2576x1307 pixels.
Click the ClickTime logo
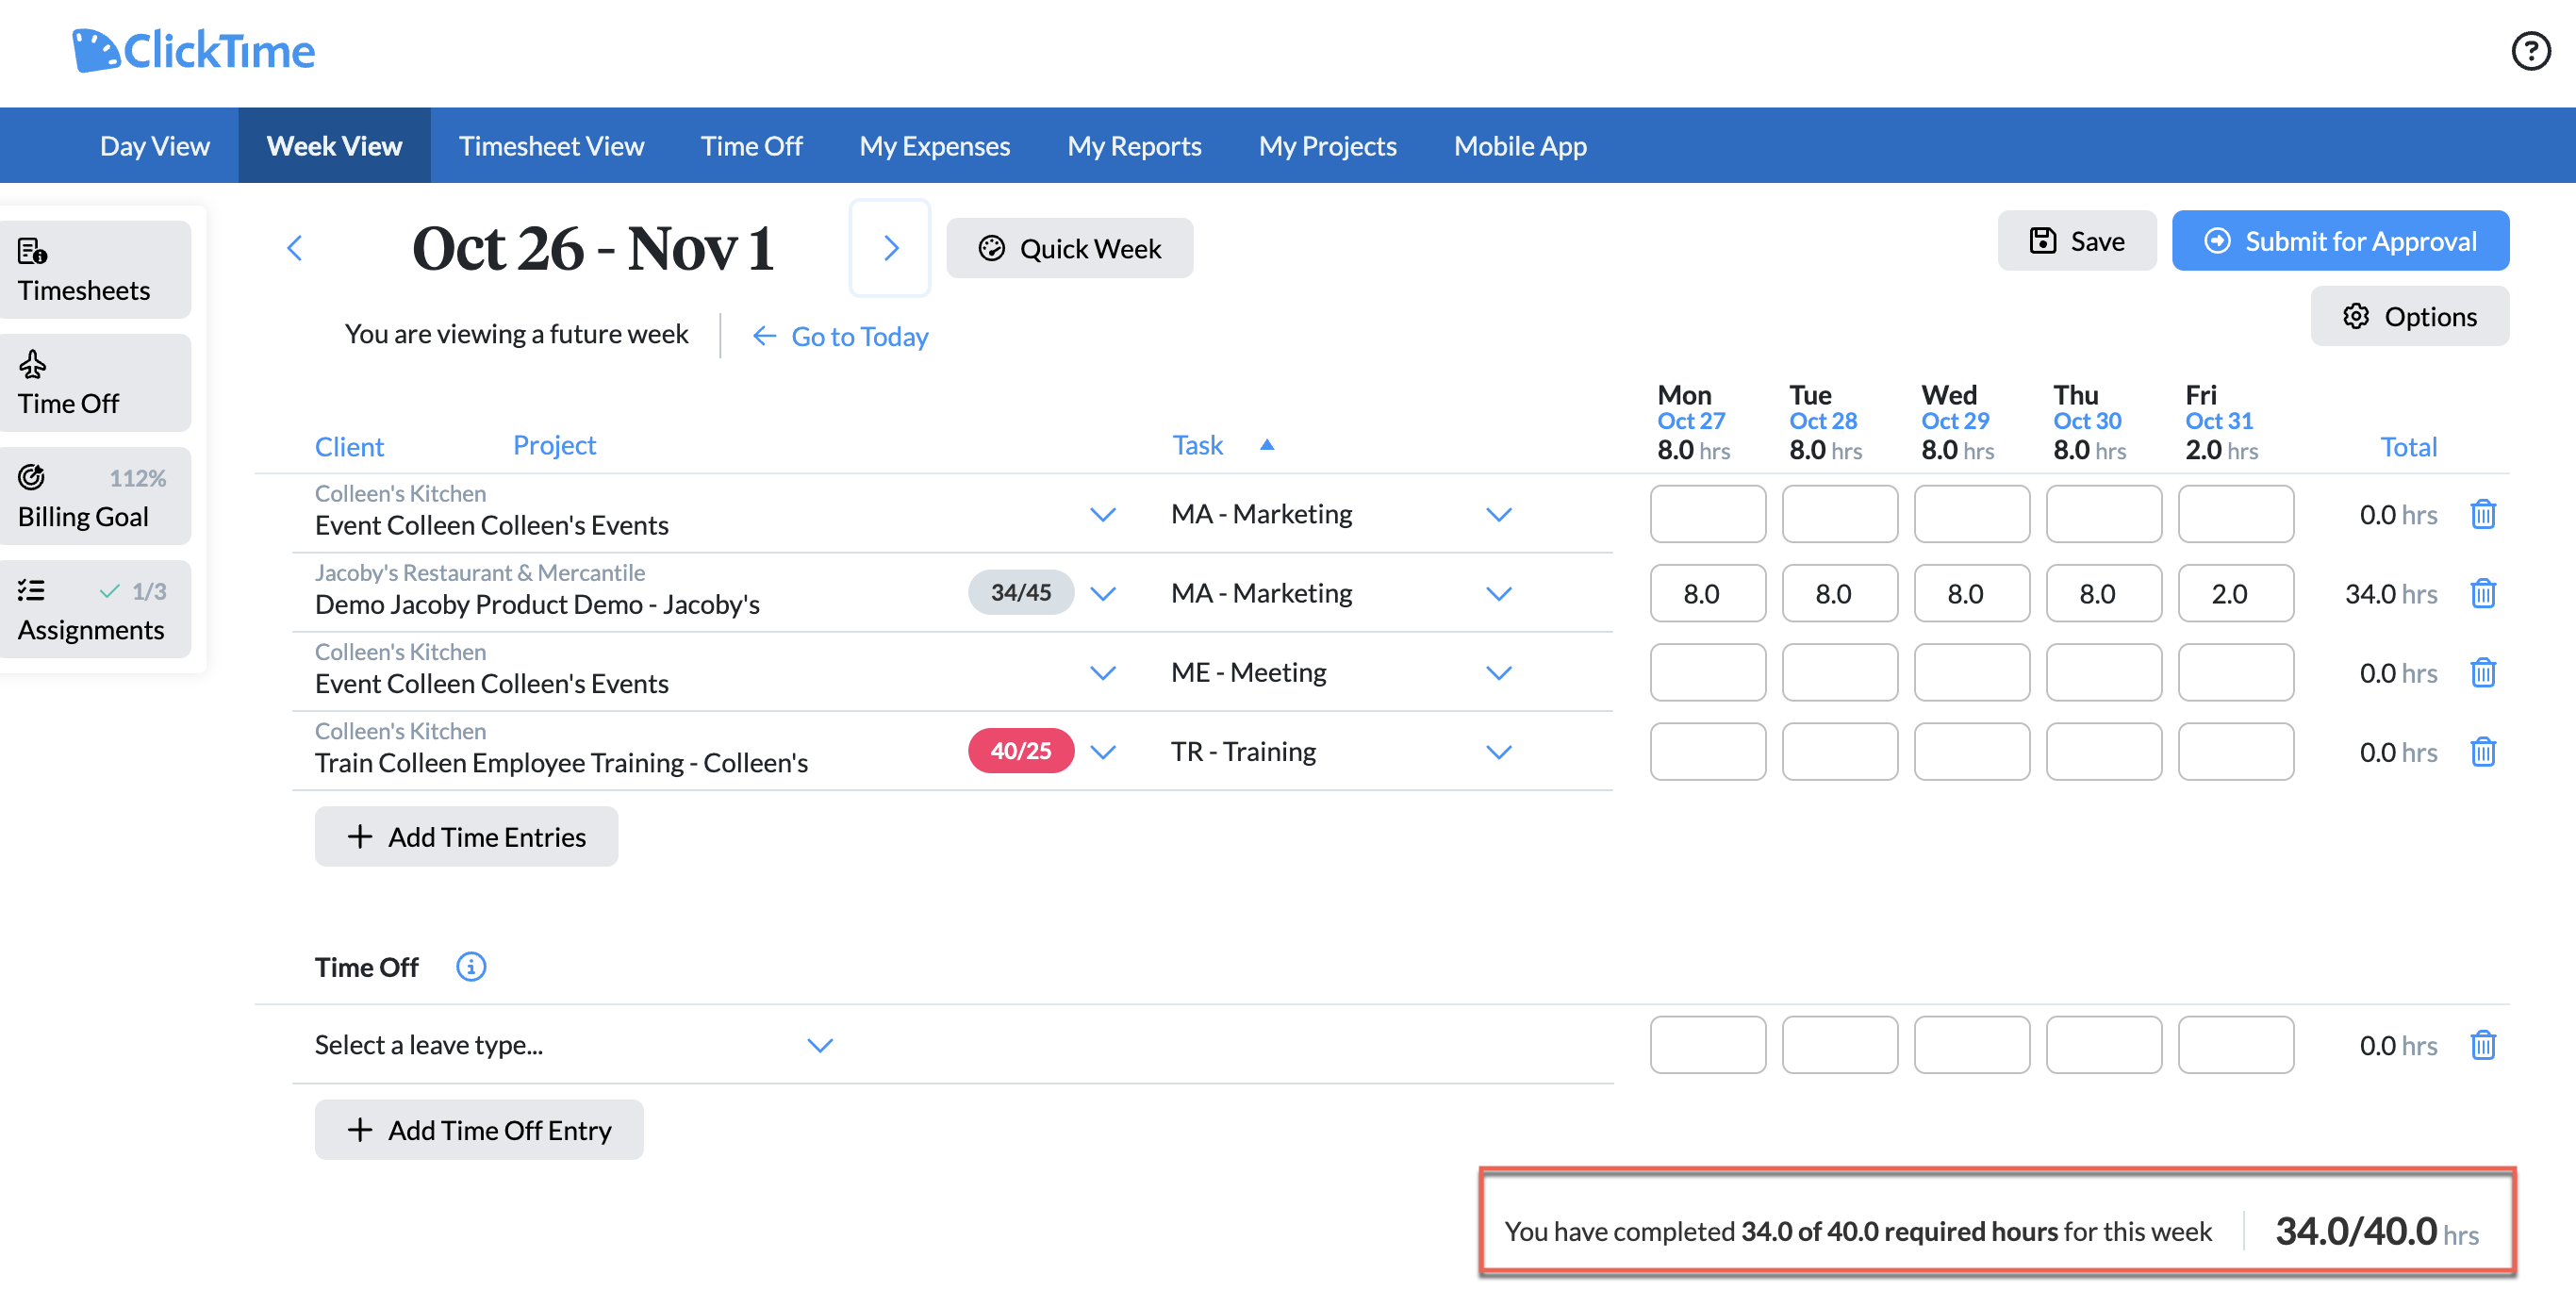tap(194, 51)
